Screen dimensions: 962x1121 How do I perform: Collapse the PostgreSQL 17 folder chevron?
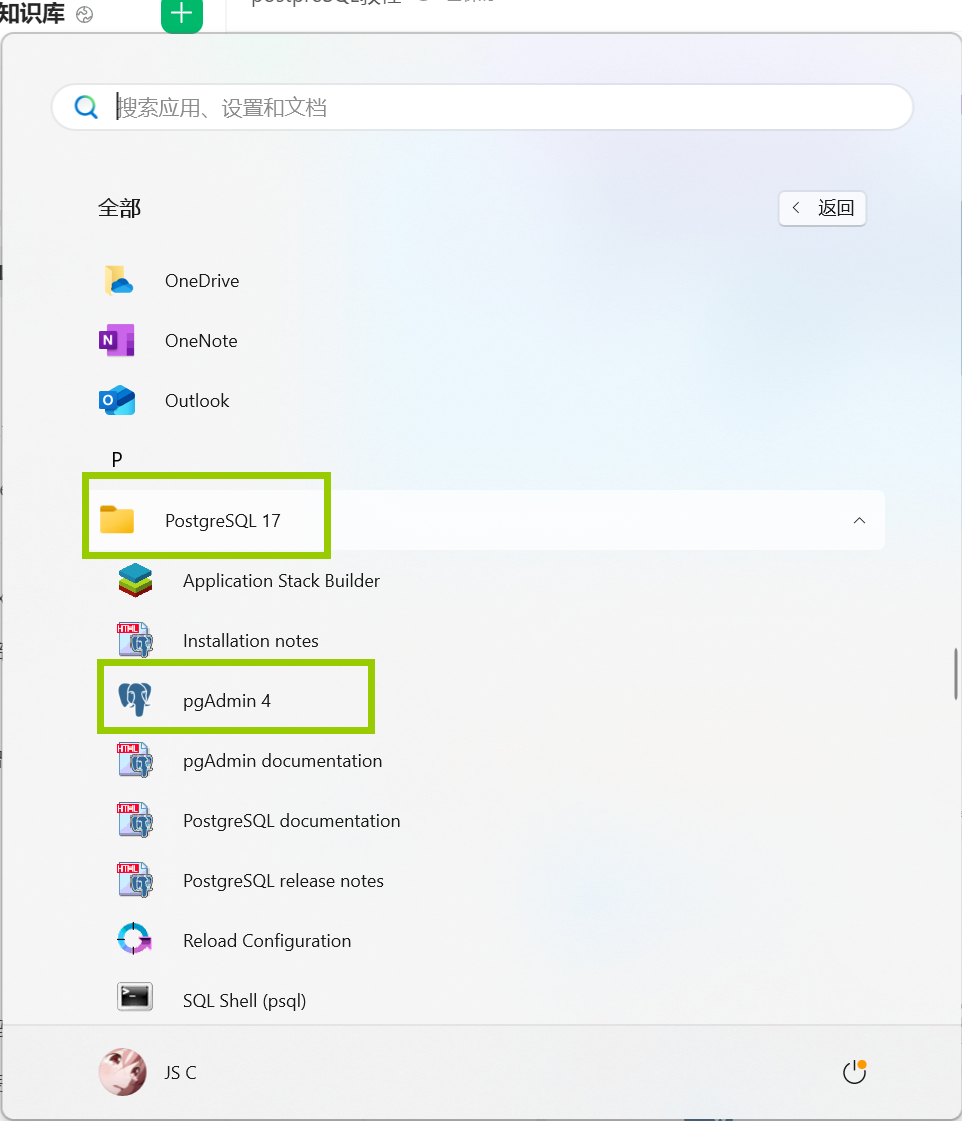(859, 520)
